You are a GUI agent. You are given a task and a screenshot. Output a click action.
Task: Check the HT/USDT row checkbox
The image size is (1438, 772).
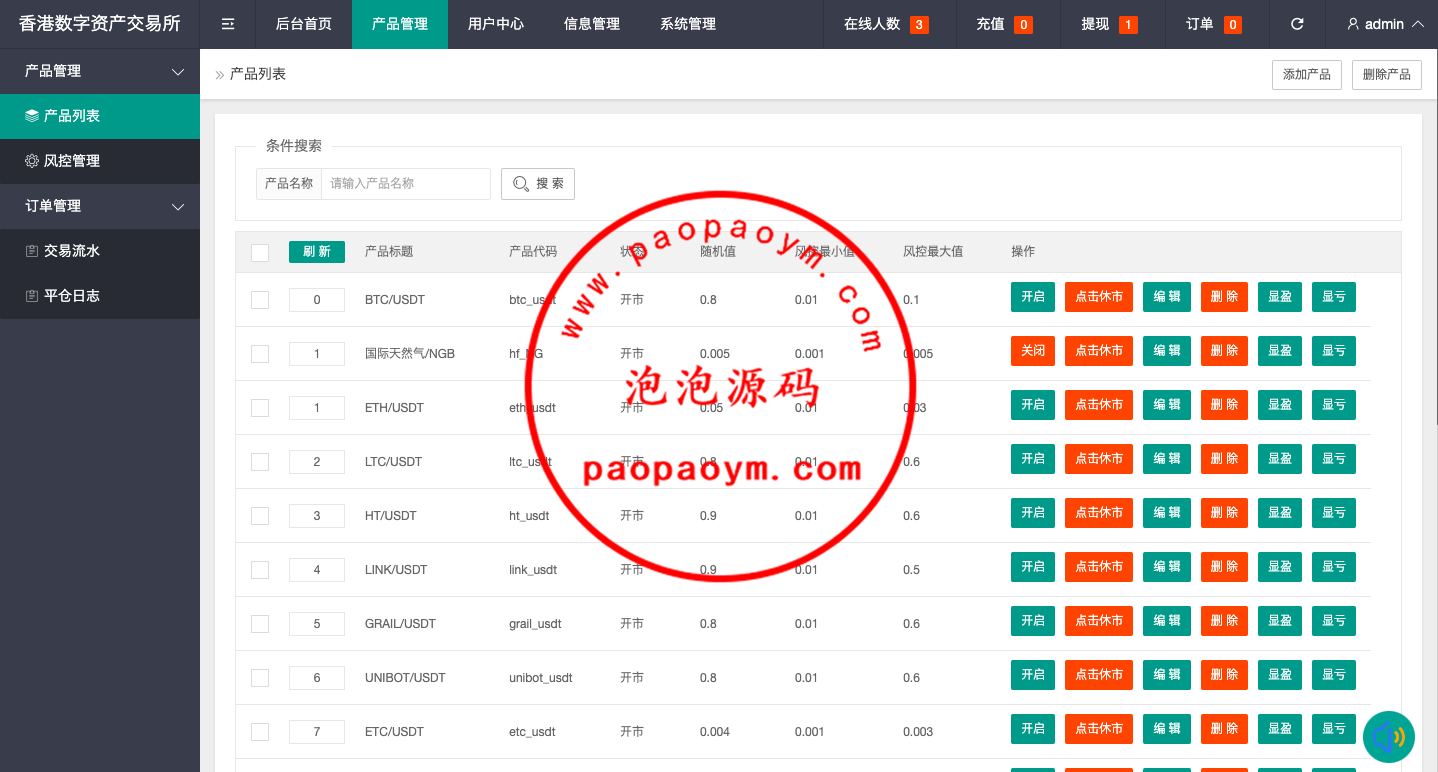260,516
